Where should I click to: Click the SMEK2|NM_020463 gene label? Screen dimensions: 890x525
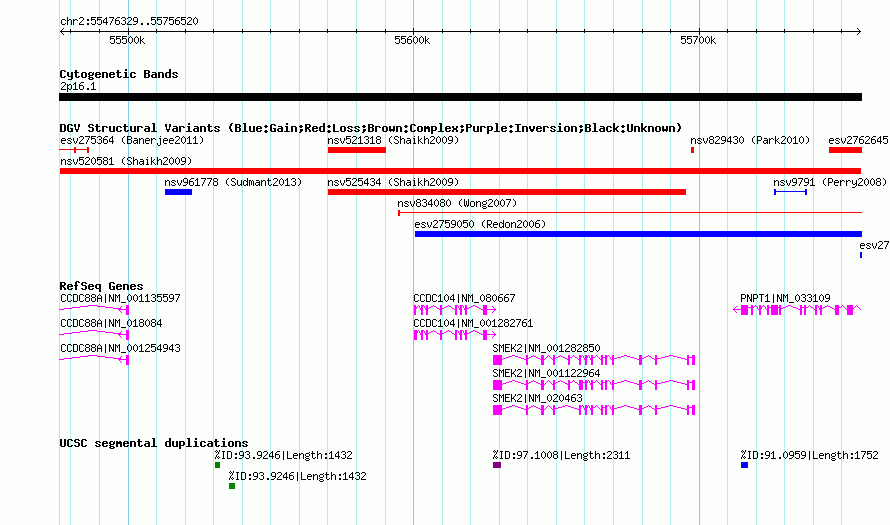[x=537, y=398]
